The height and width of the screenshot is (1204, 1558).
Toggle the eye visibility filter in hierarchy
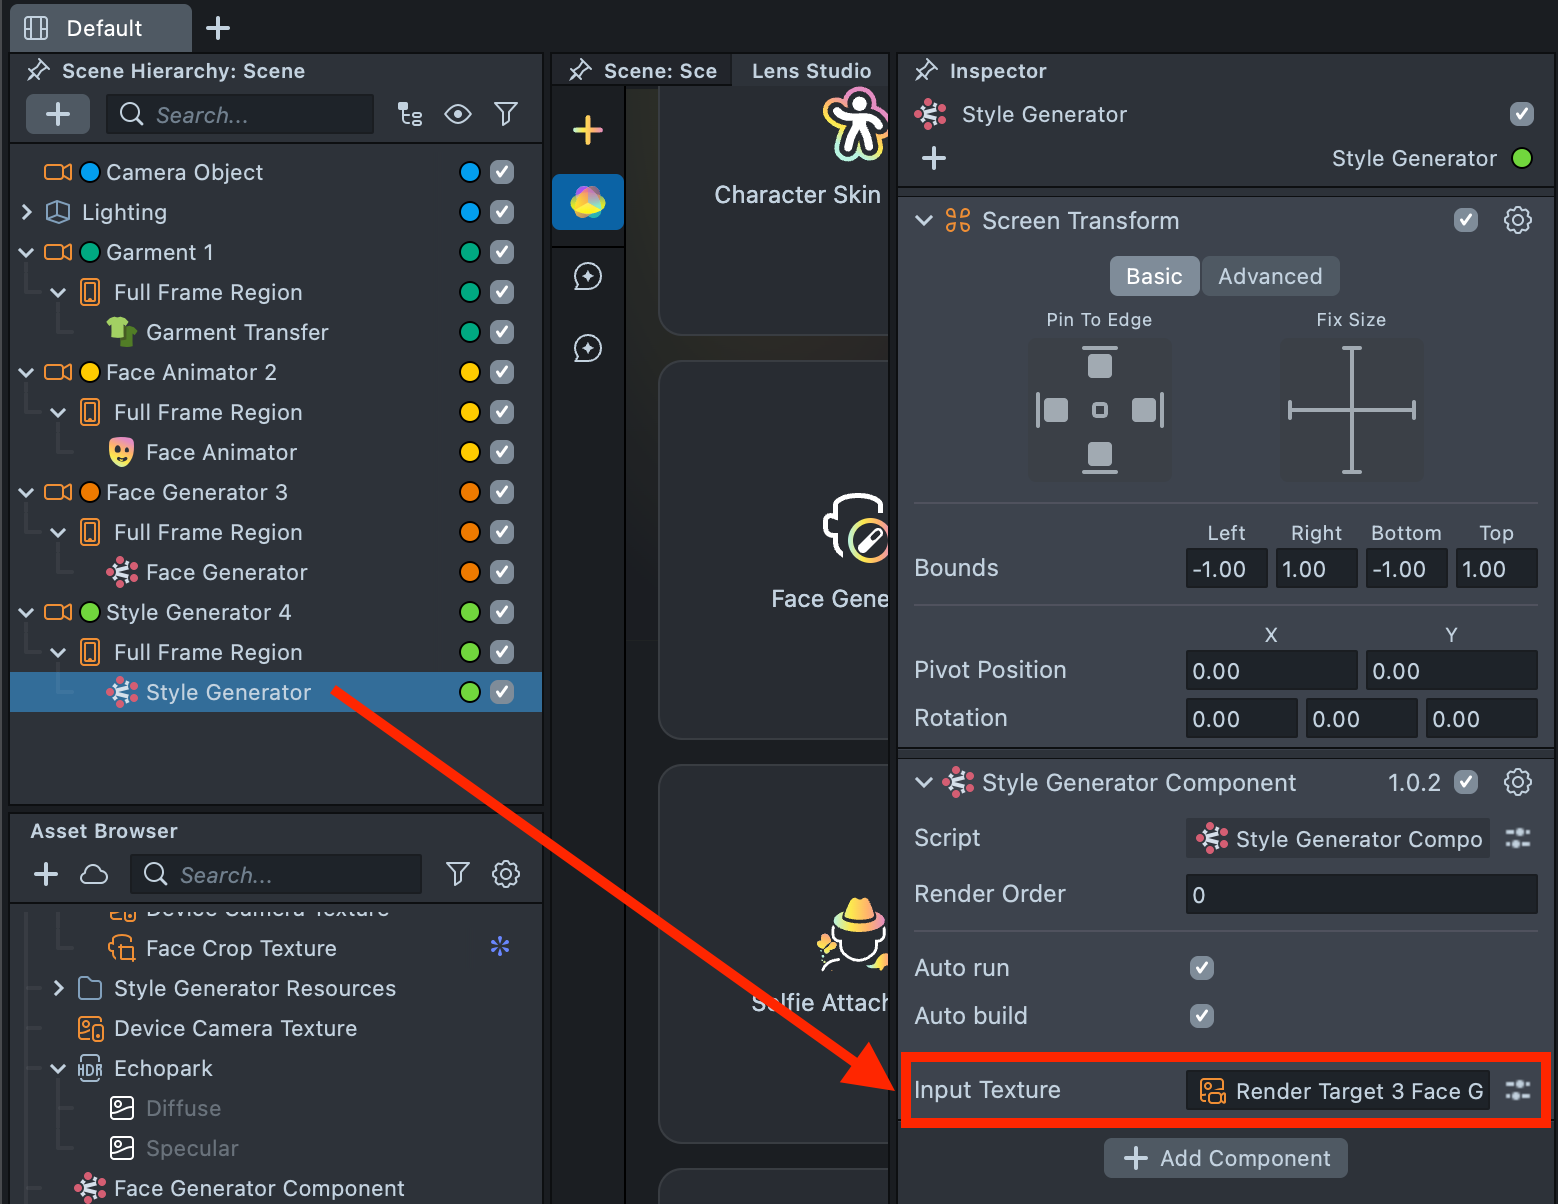point(458,114)
